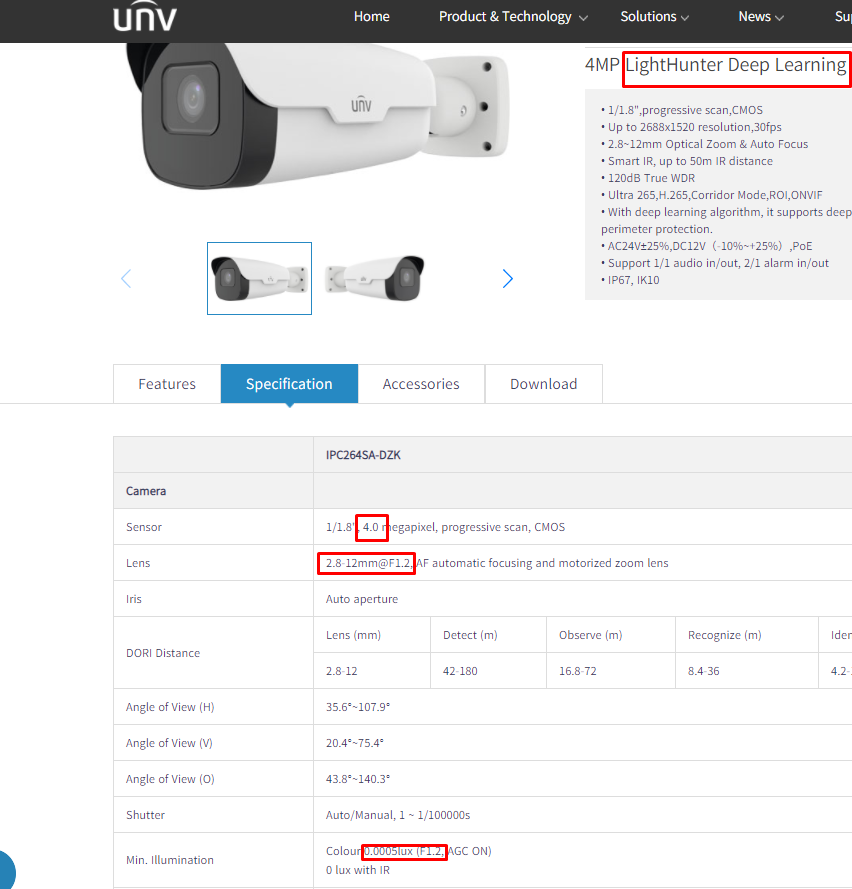Select second camera thumbnail image

(375, 278)
